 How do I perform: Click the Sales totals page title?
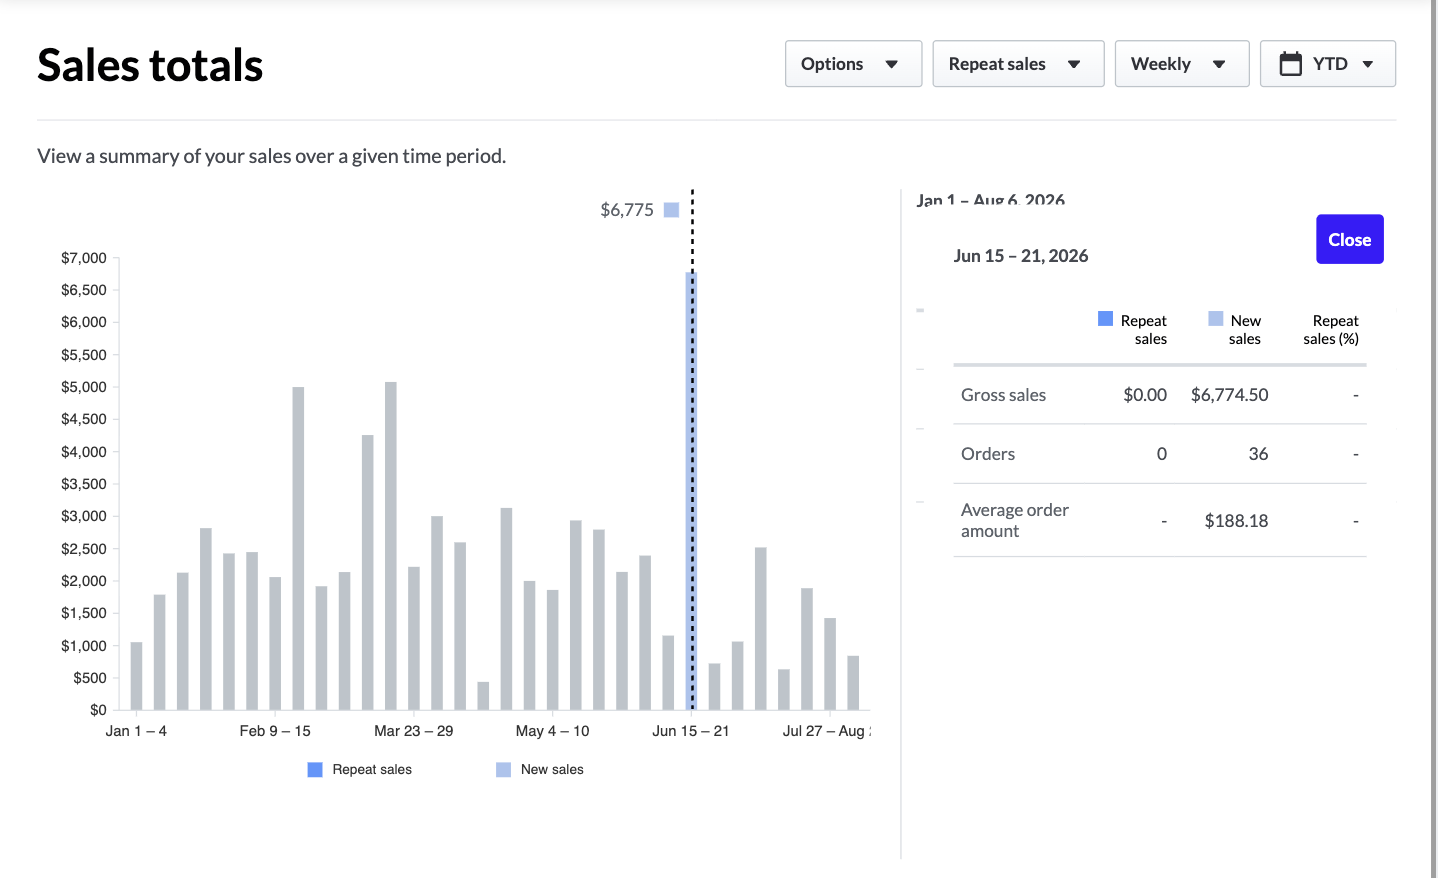point(150,66)
